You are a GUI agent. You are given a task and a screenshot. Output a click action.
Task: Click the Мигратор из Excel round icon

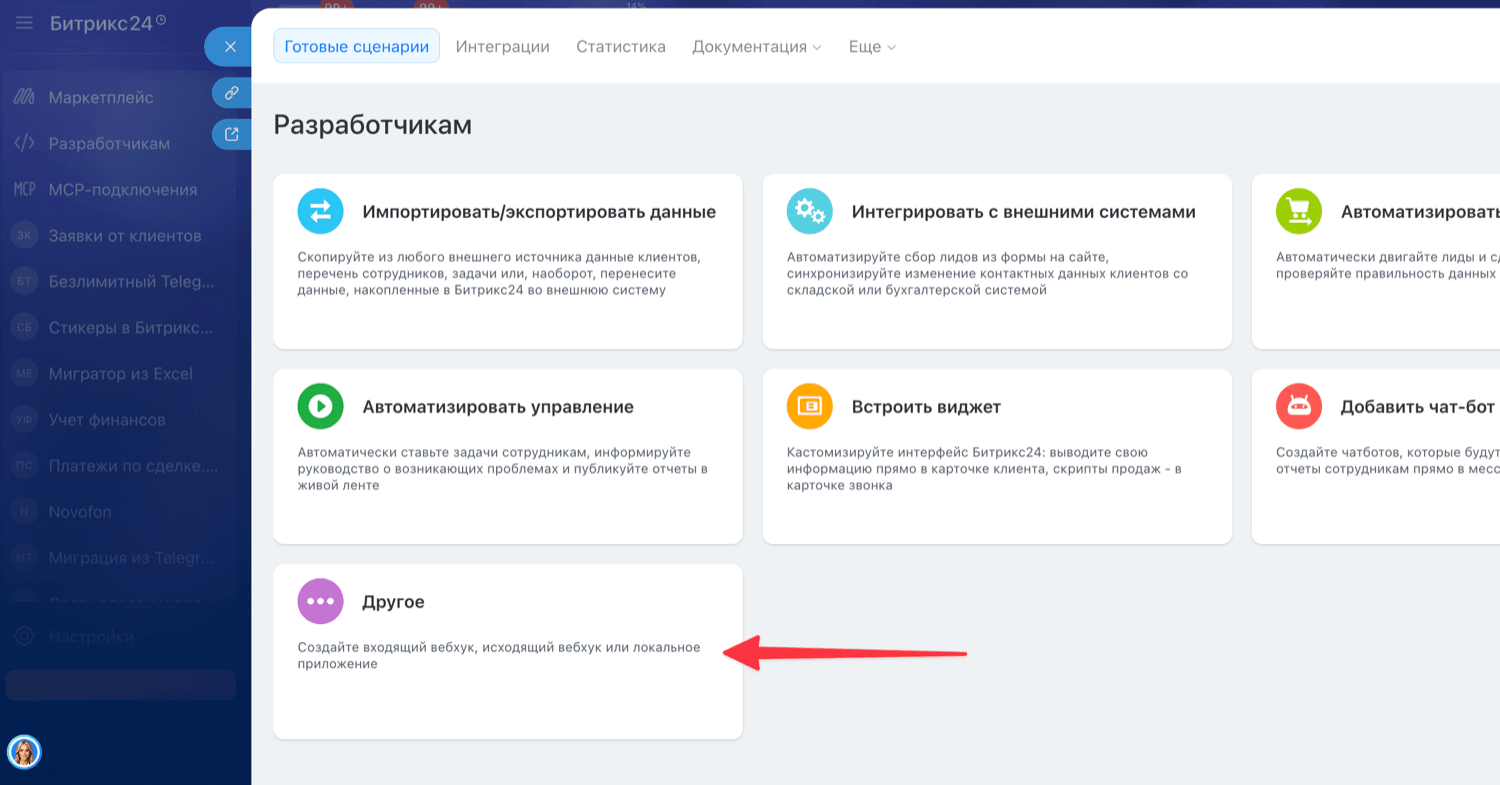pos(24,373)
